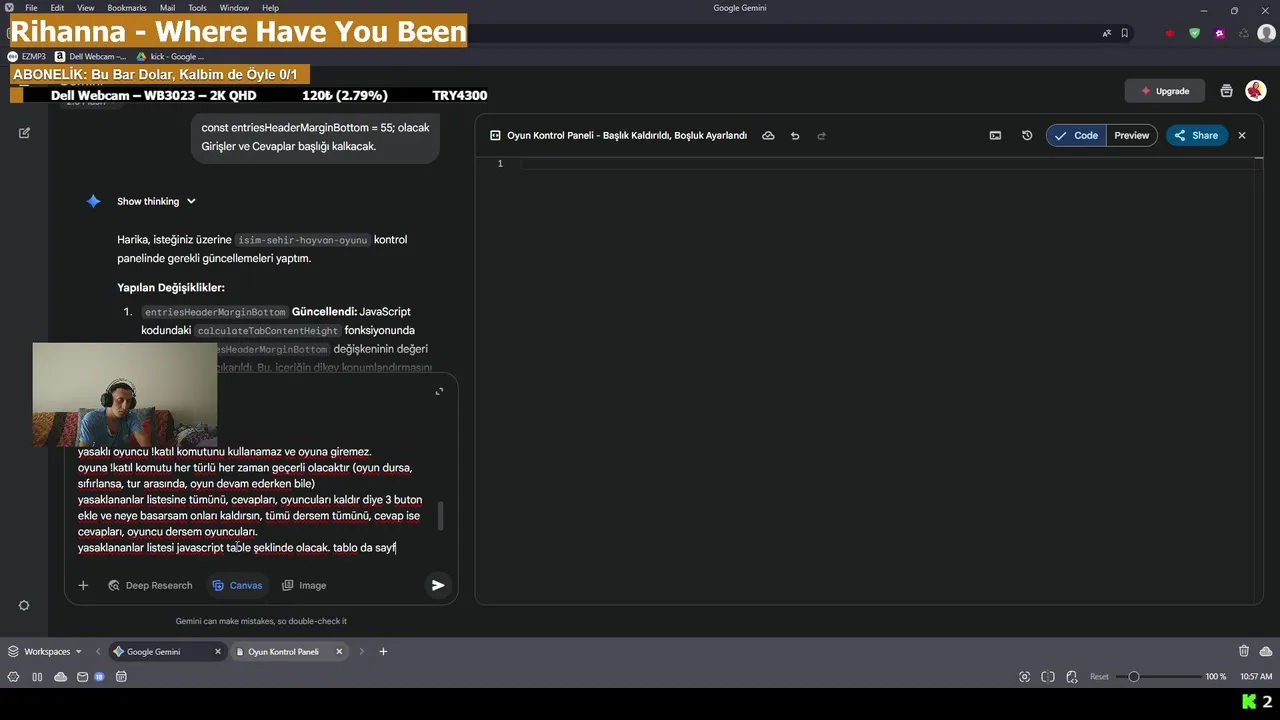
Task: Open the sync cloud icon at bottom left
Action: (x=61, y=676)
